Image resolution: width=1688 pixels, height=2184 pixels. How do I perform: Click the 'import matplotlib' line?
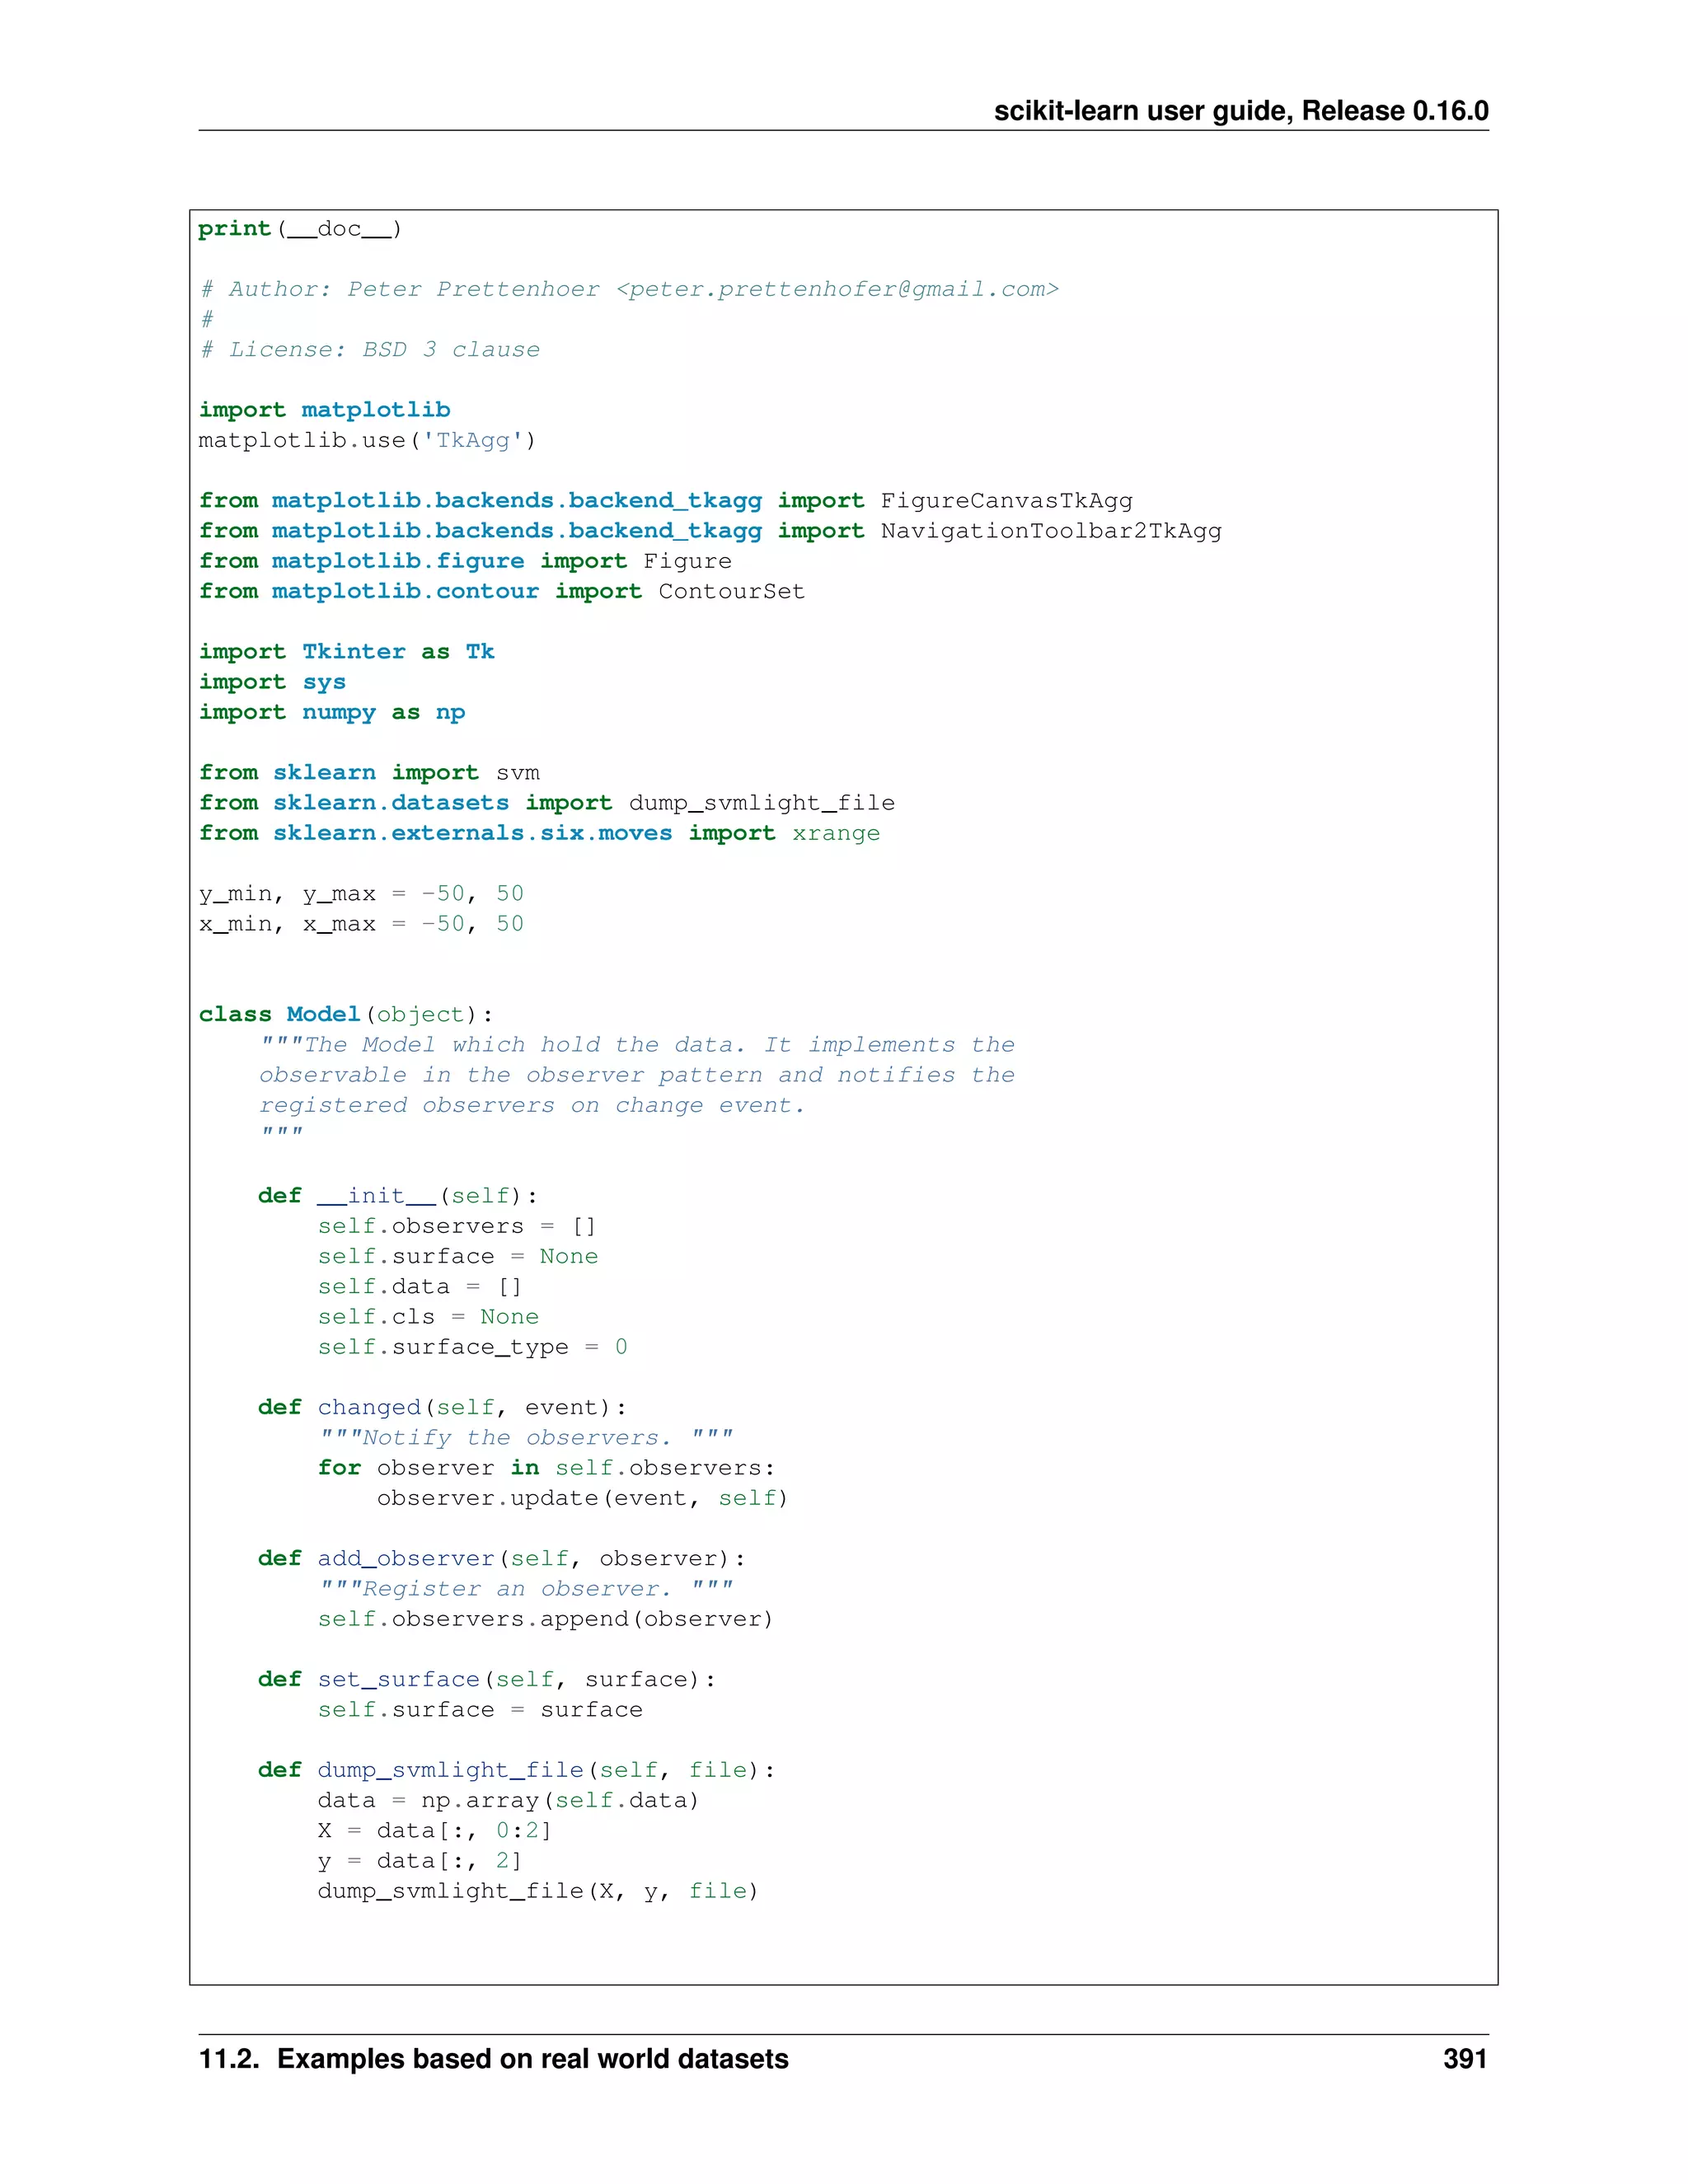pyautogui.click(x=324, y=410)
